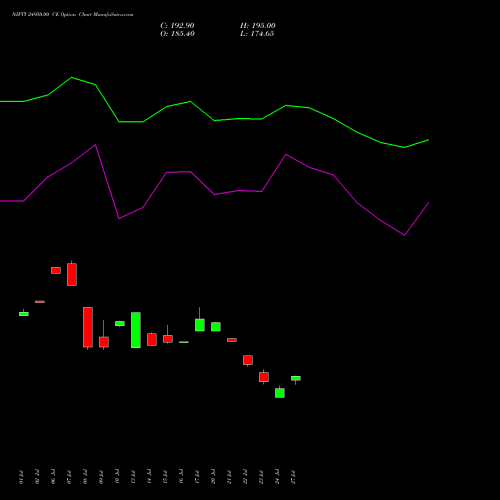The height and width of the screenshot is (500, 500).
Task: Select the 01 Jul date axis label
Action: tap(21, 477)
